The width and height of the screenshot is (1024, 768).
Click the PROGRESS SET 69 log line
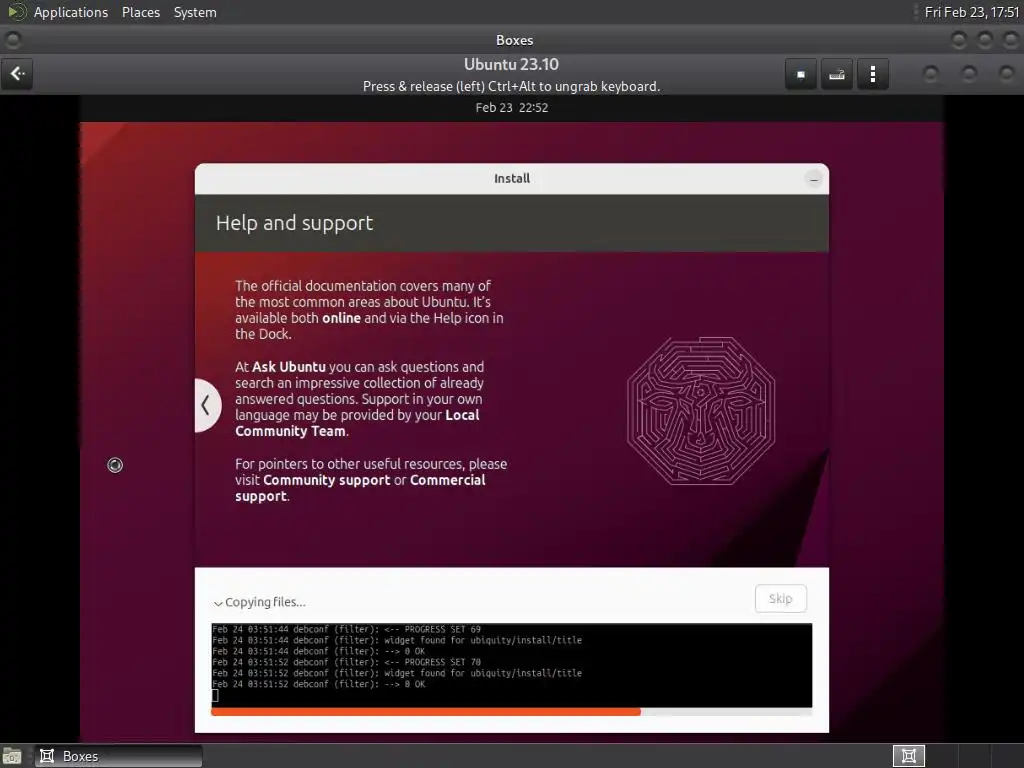click(347, 630)
